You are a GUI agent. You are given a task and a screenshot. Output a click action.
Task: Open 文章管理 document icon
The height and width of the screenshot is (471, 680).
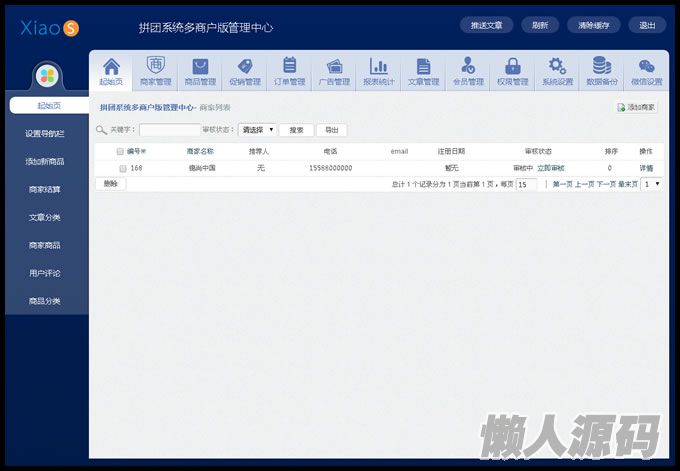[424, 71]
